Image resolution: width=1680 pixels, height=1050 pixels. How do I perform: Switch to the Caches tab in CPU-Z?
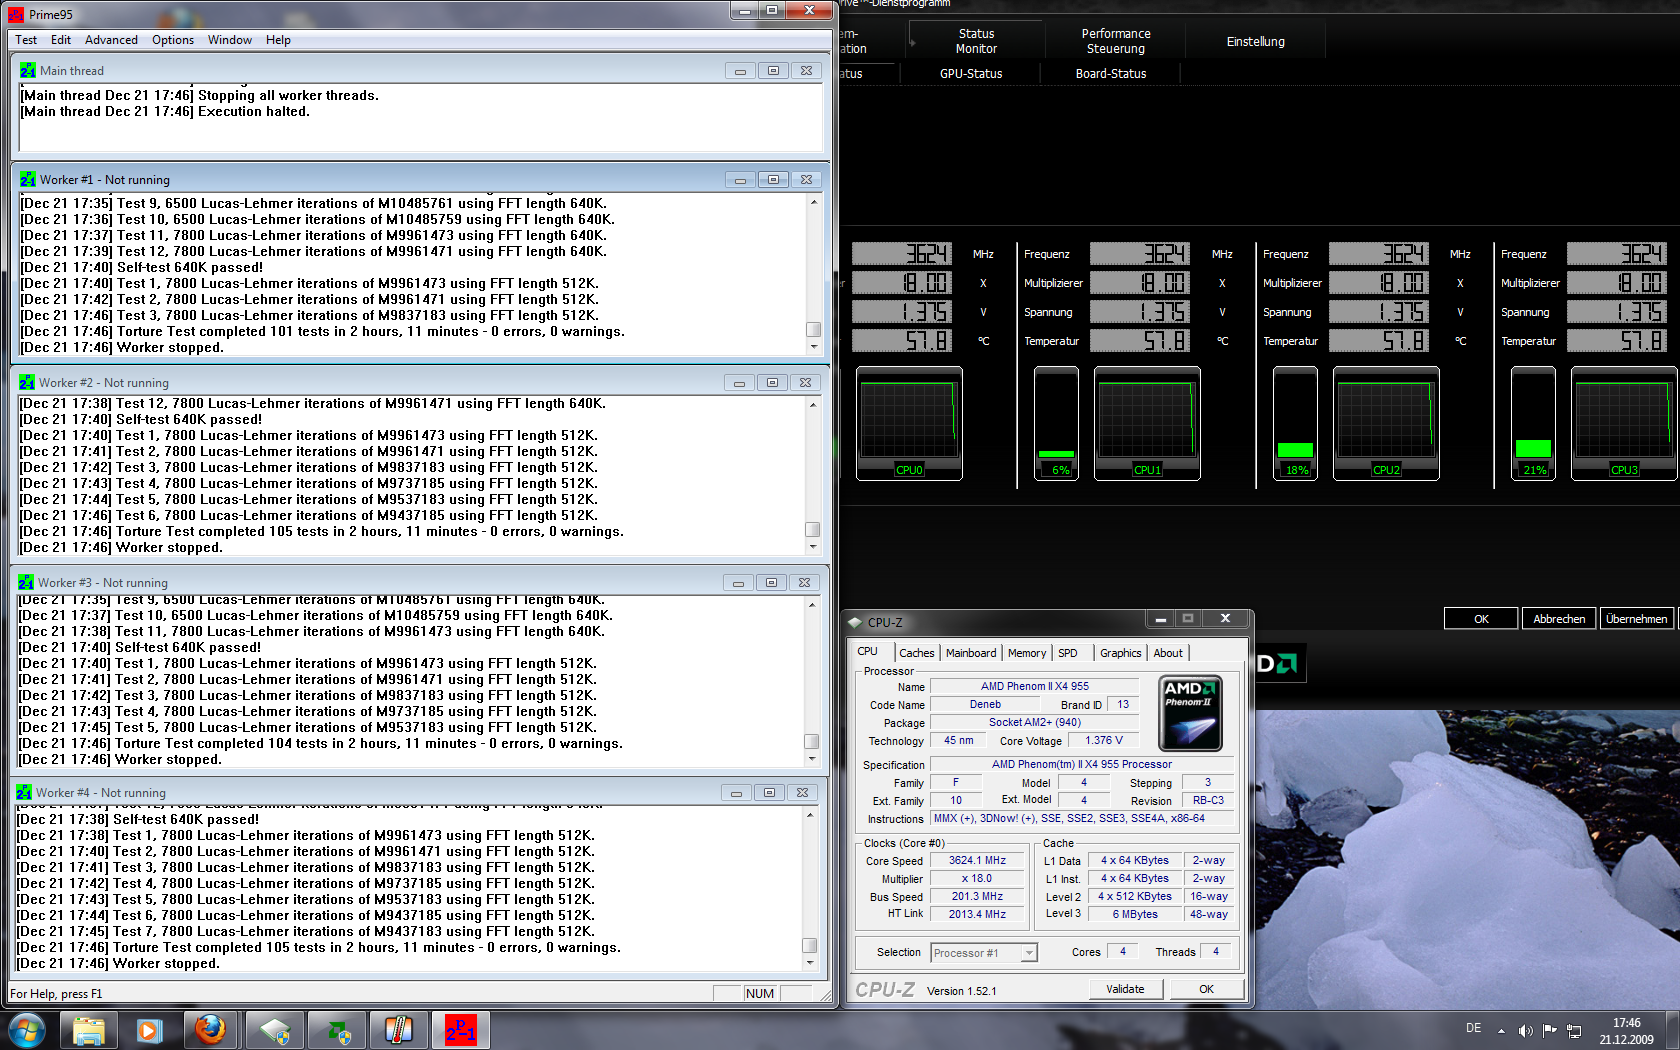[x=917, y=653]
